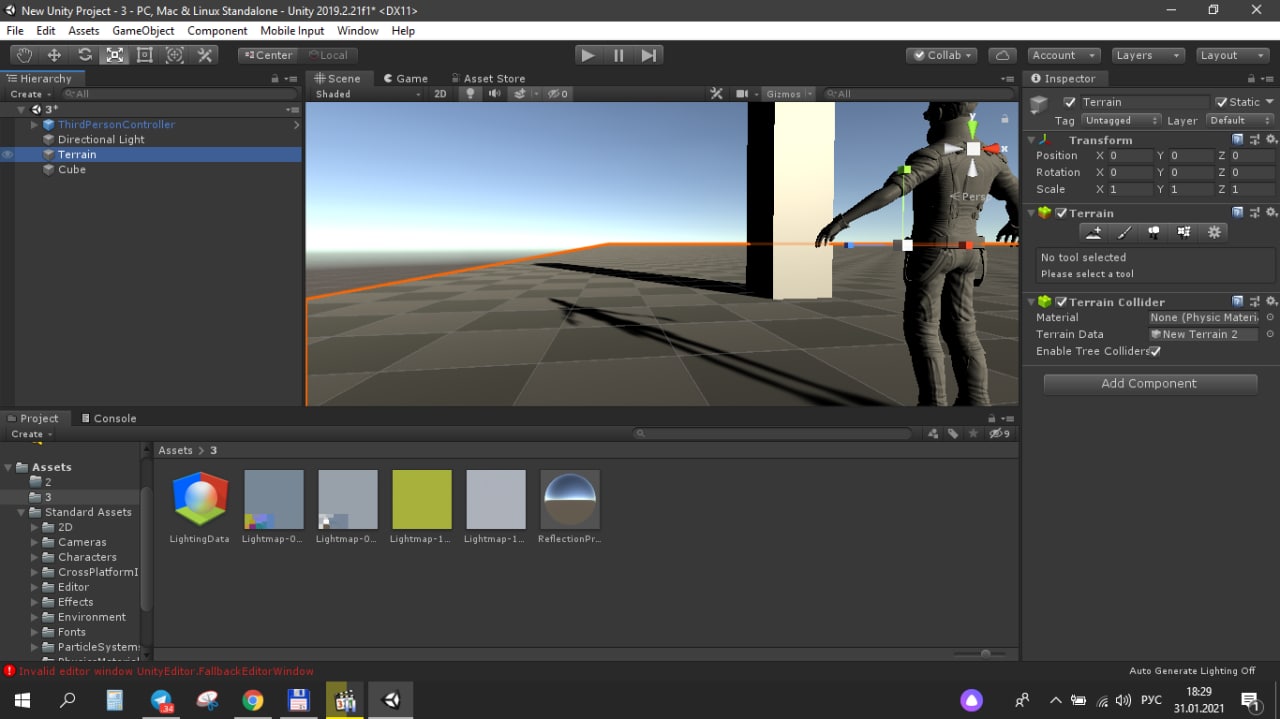Expand the Characters folder in Project
The image size is (1280, 719).
pos(34,557)
